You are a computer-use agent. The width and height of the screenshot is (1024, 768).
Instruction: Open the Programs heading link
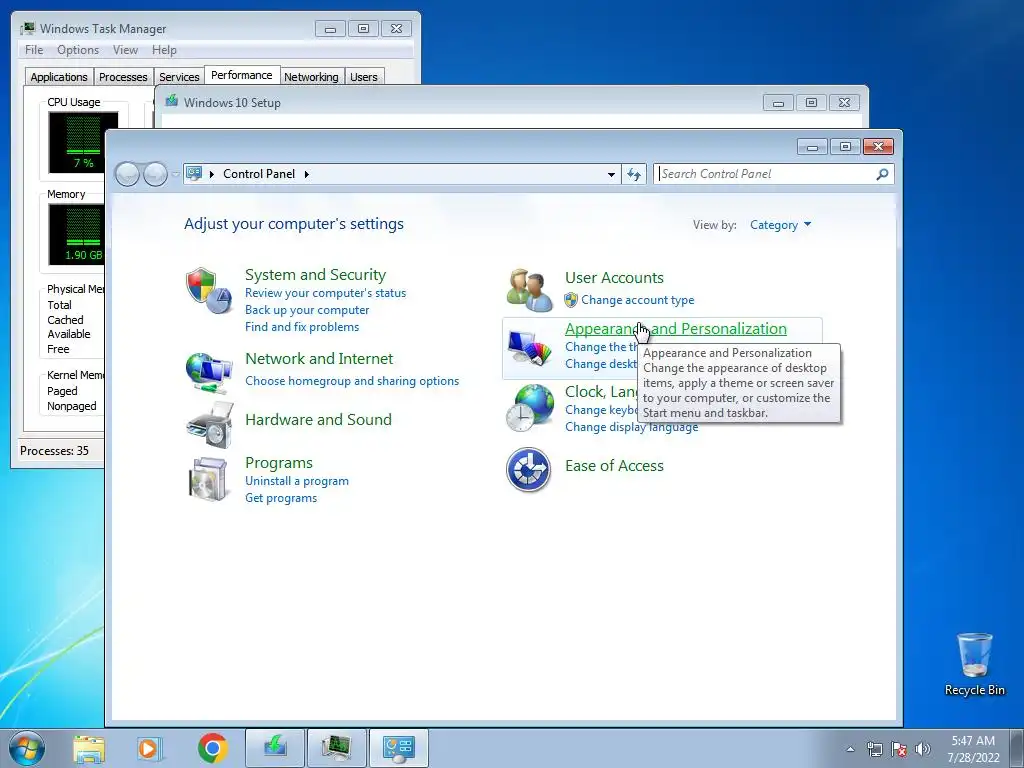pos(279,462)
